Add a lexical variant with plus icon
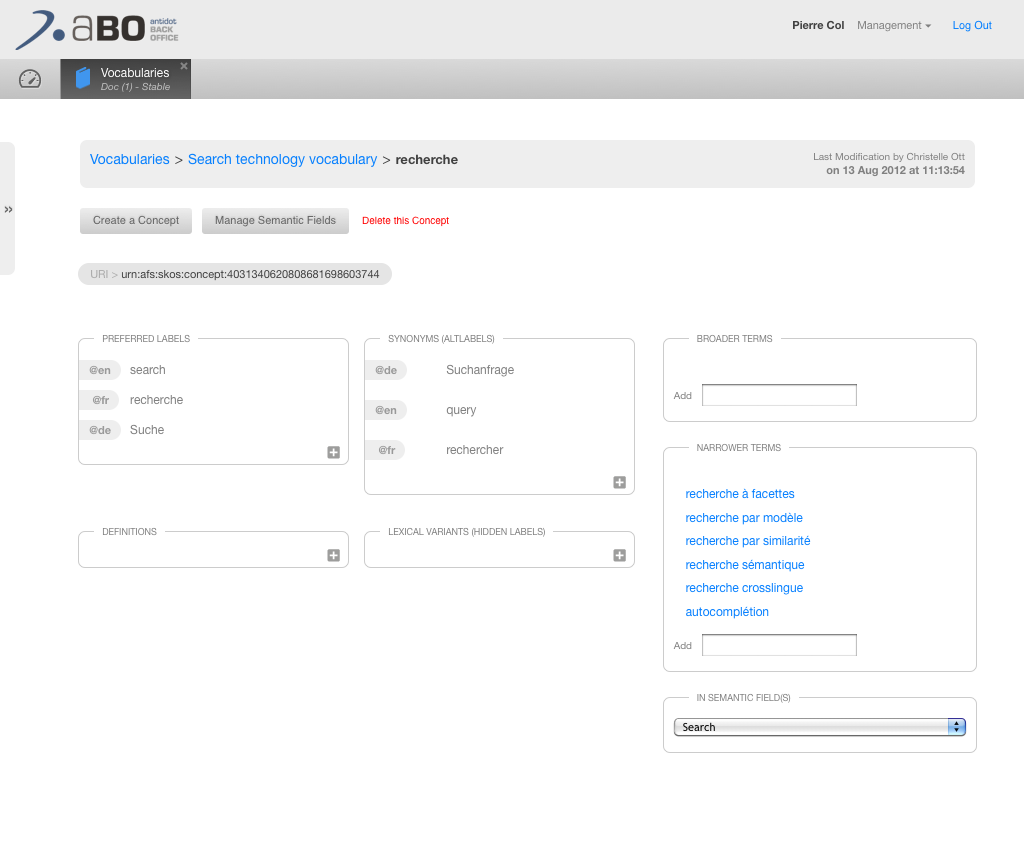The image size is (1024, 853). click(620, 555)
